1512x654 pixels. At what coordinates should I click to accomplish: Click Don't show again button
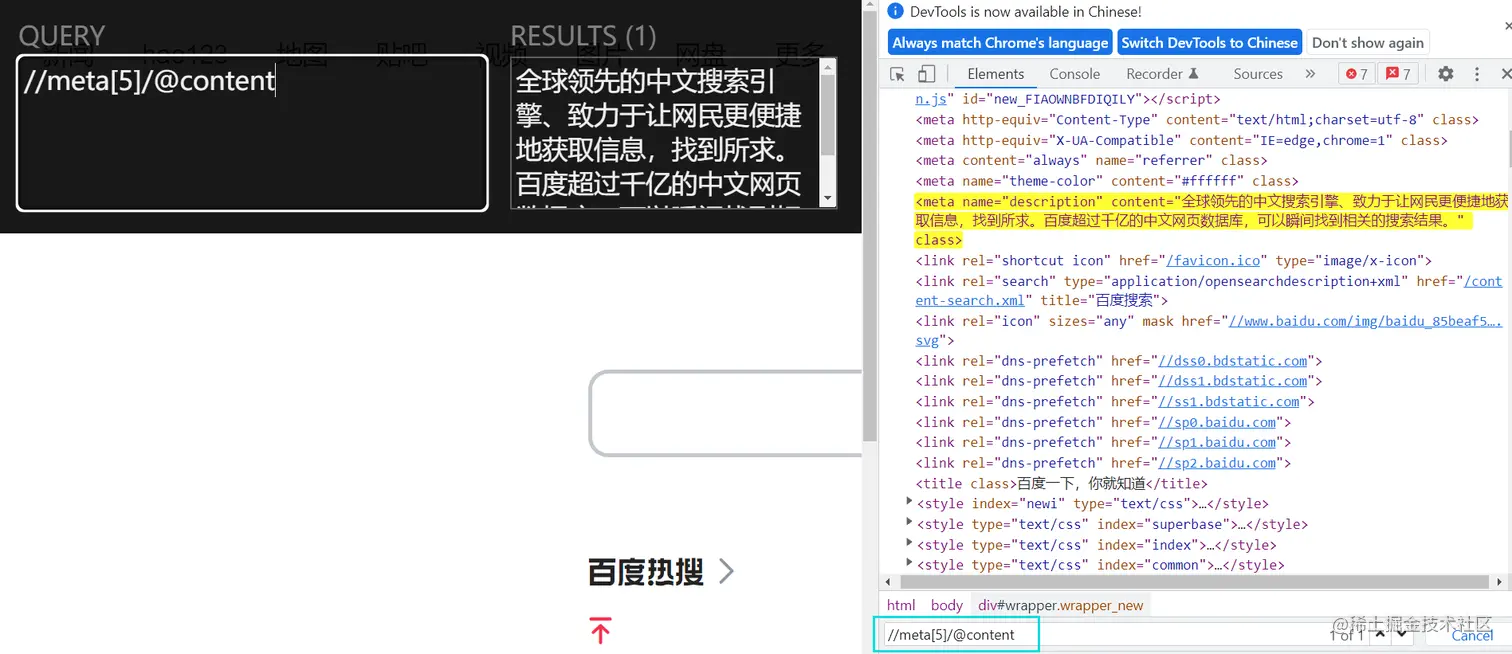(x=1368, y=42)
